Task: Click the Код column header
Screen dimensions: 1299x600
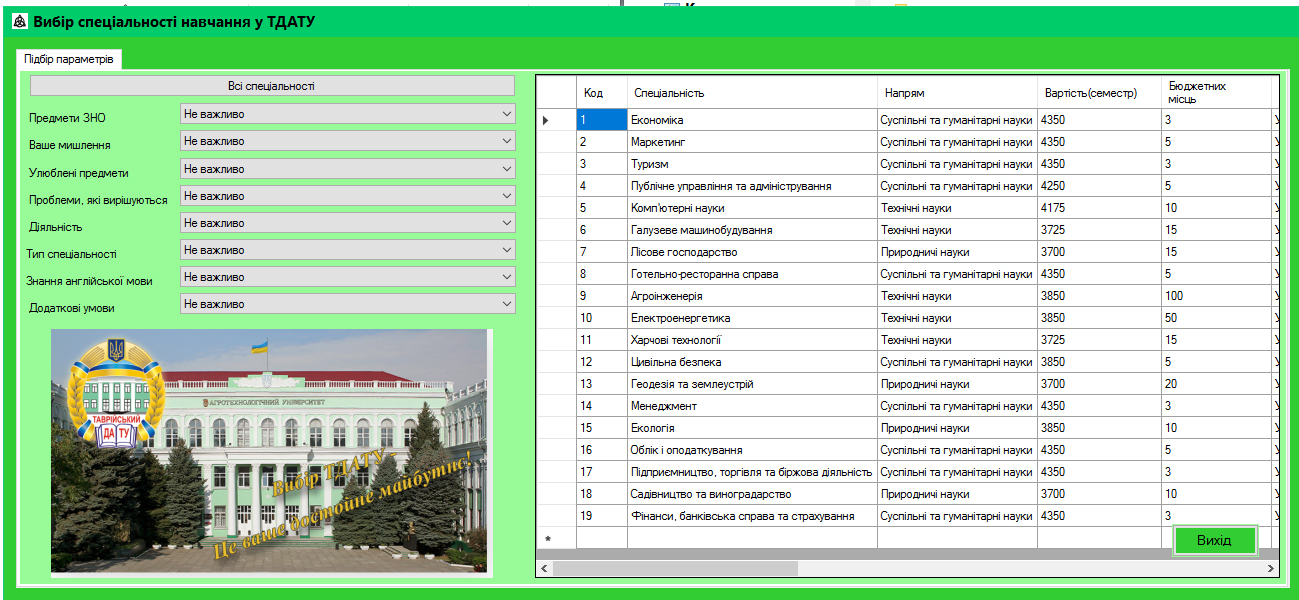Action: tap(601, 93)
